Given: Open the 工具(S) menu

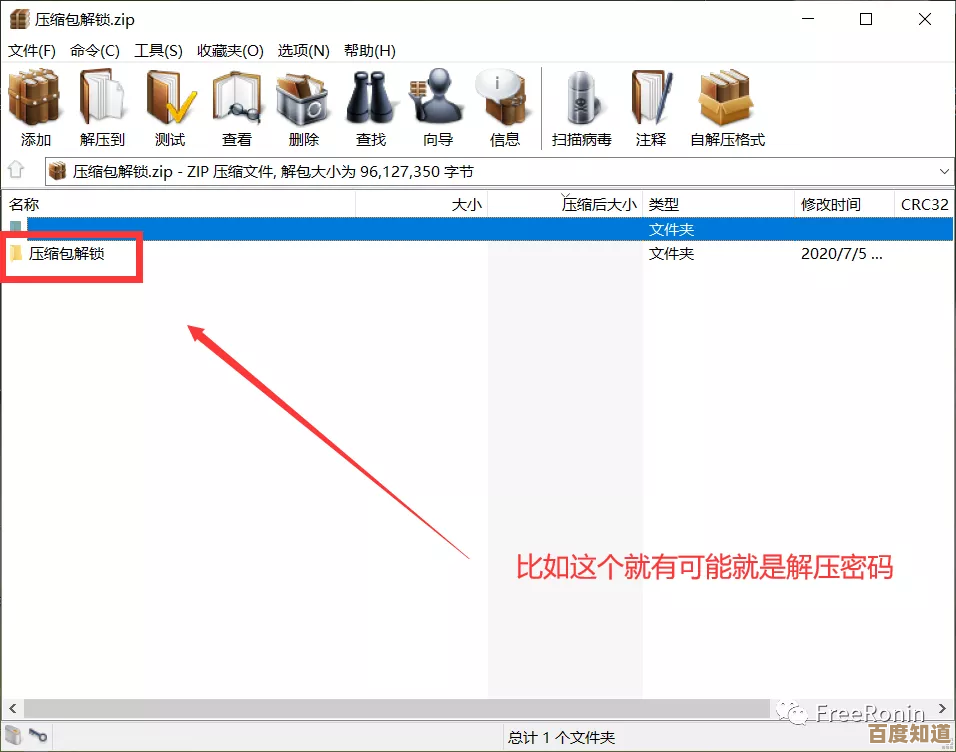Looking at the screenshot, I should [158, 50].
